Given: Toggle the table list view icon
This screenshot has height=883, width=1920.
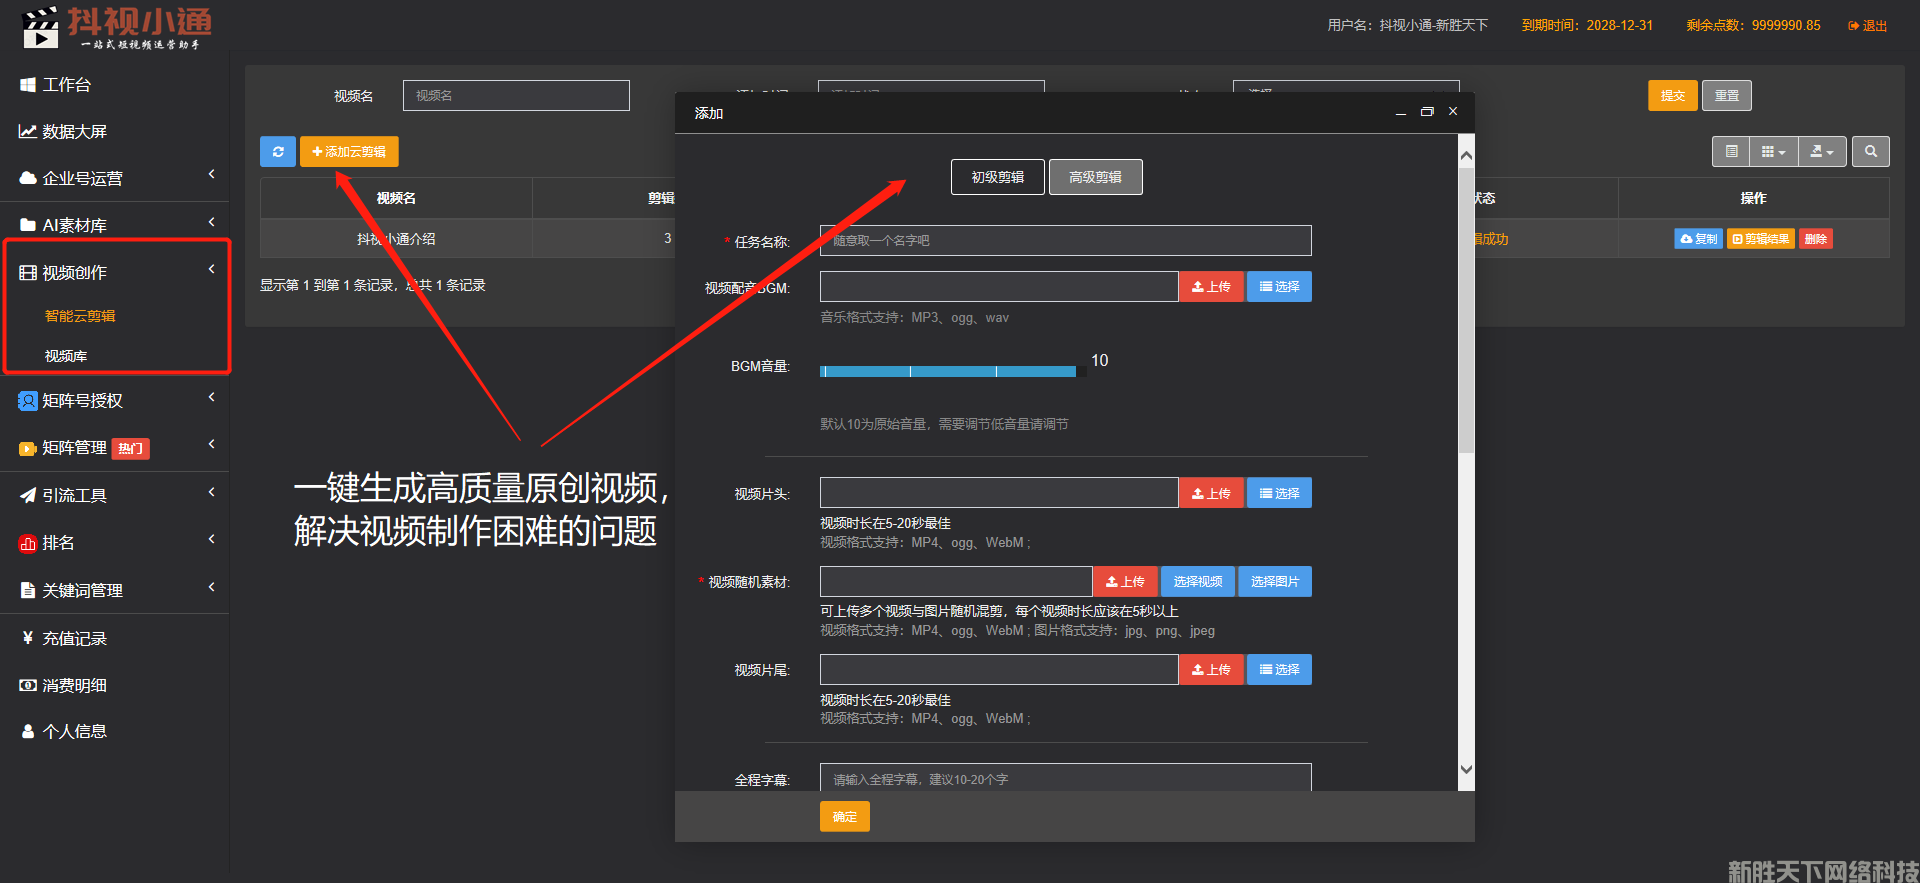Looking at the screenshot, I should [1731, 152].
